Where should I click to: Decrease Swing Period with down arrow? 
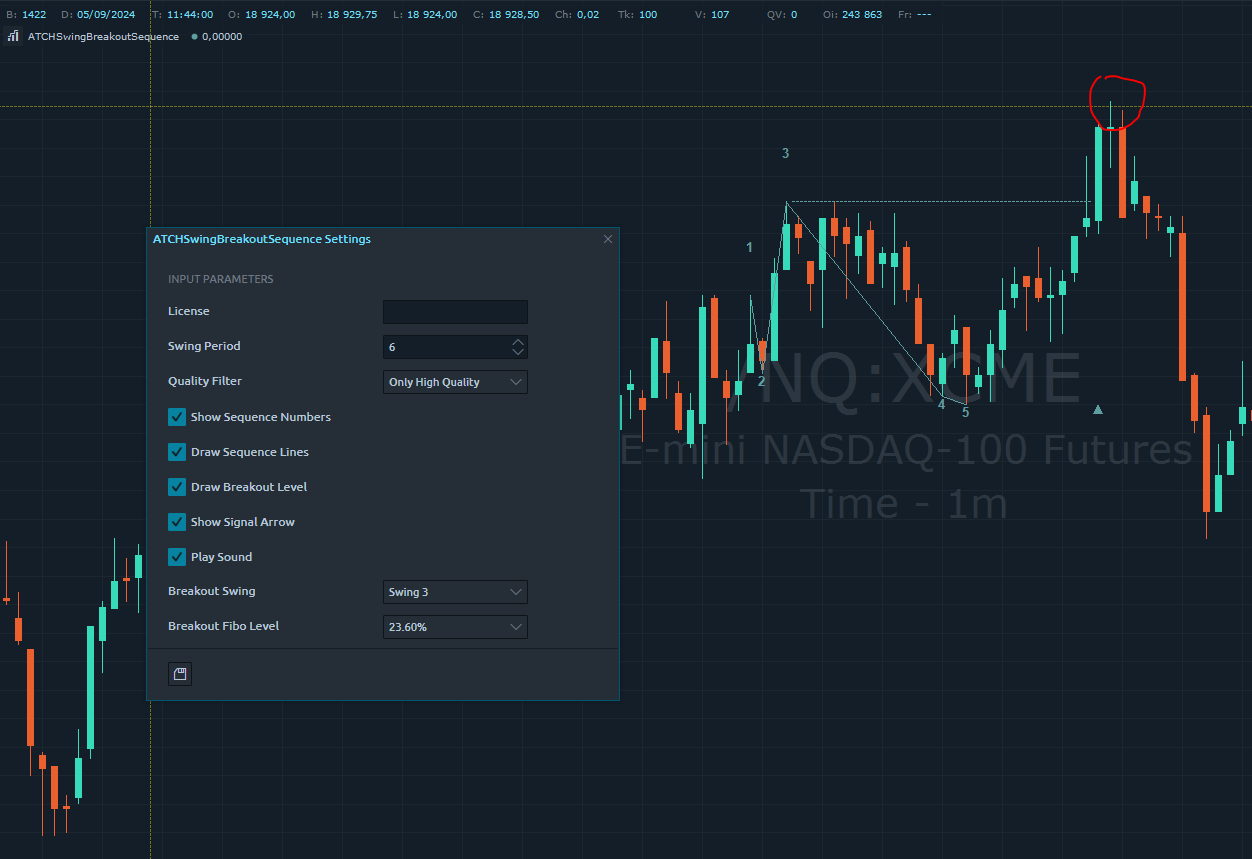coord(517,352)
